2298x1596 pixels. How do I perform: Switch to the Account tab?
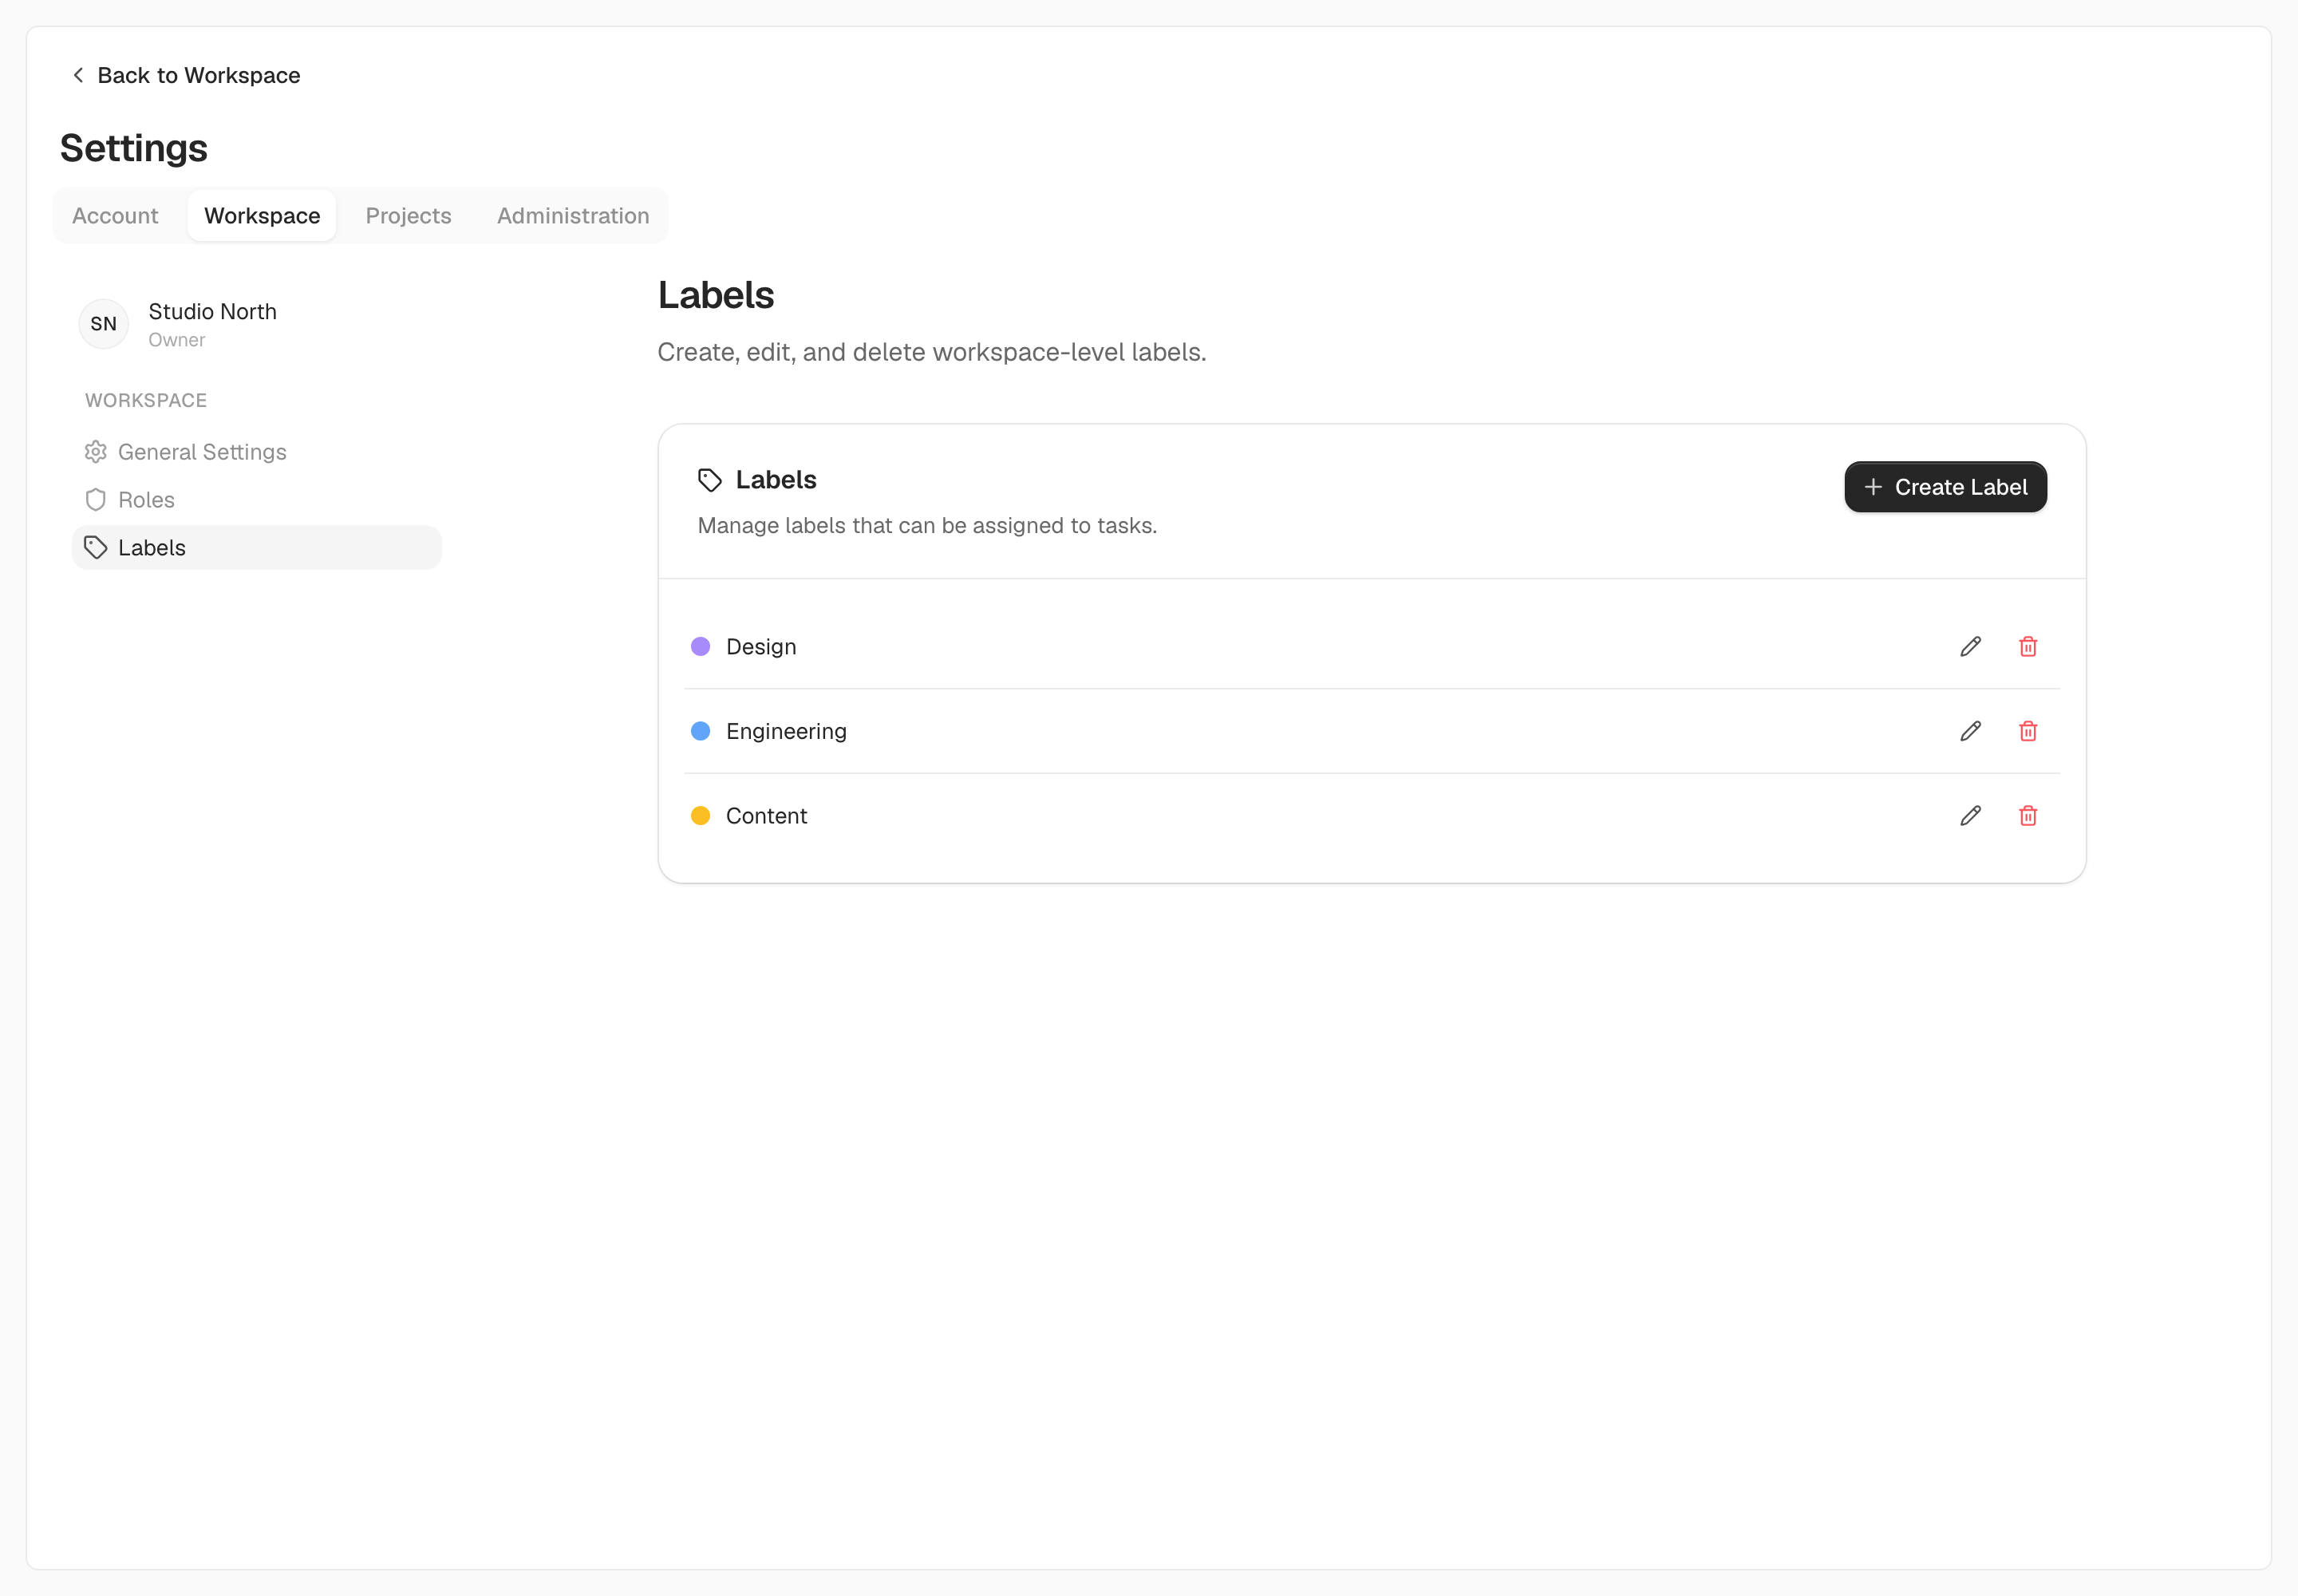115,216
